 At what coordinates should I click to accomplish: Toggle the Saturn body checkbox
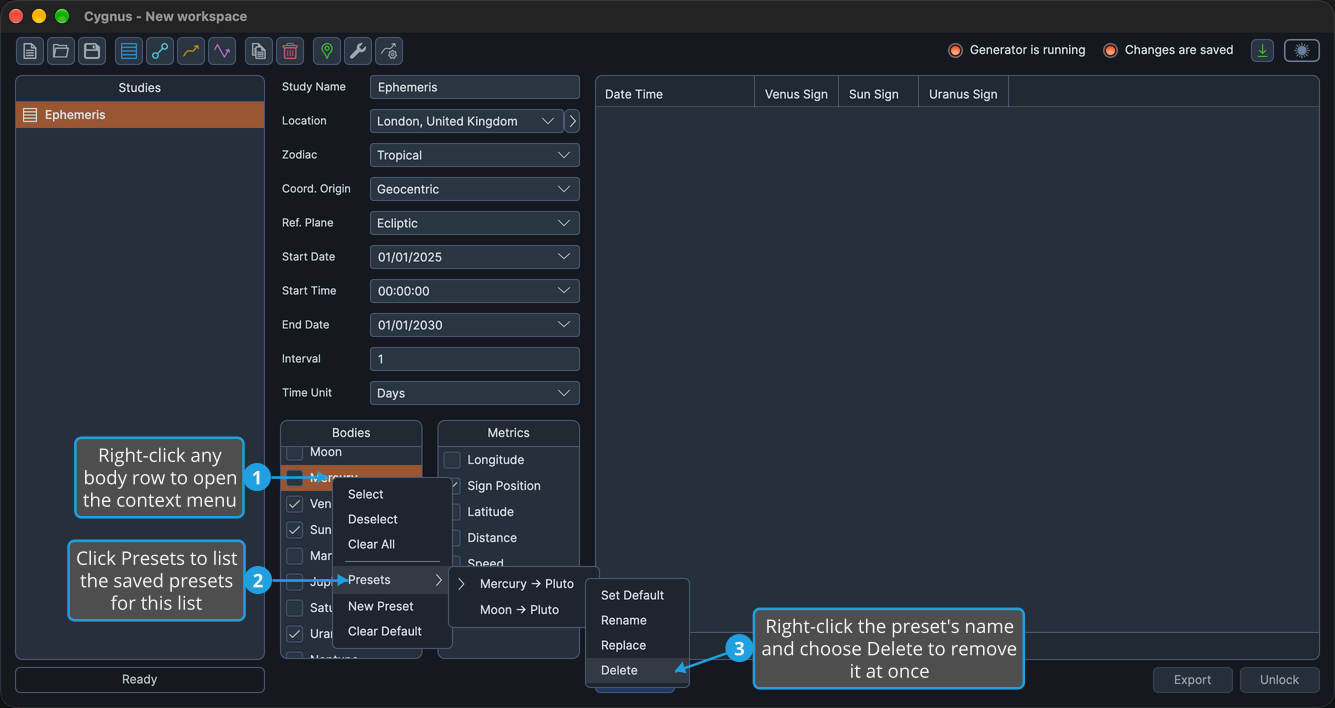coord(295,608)
